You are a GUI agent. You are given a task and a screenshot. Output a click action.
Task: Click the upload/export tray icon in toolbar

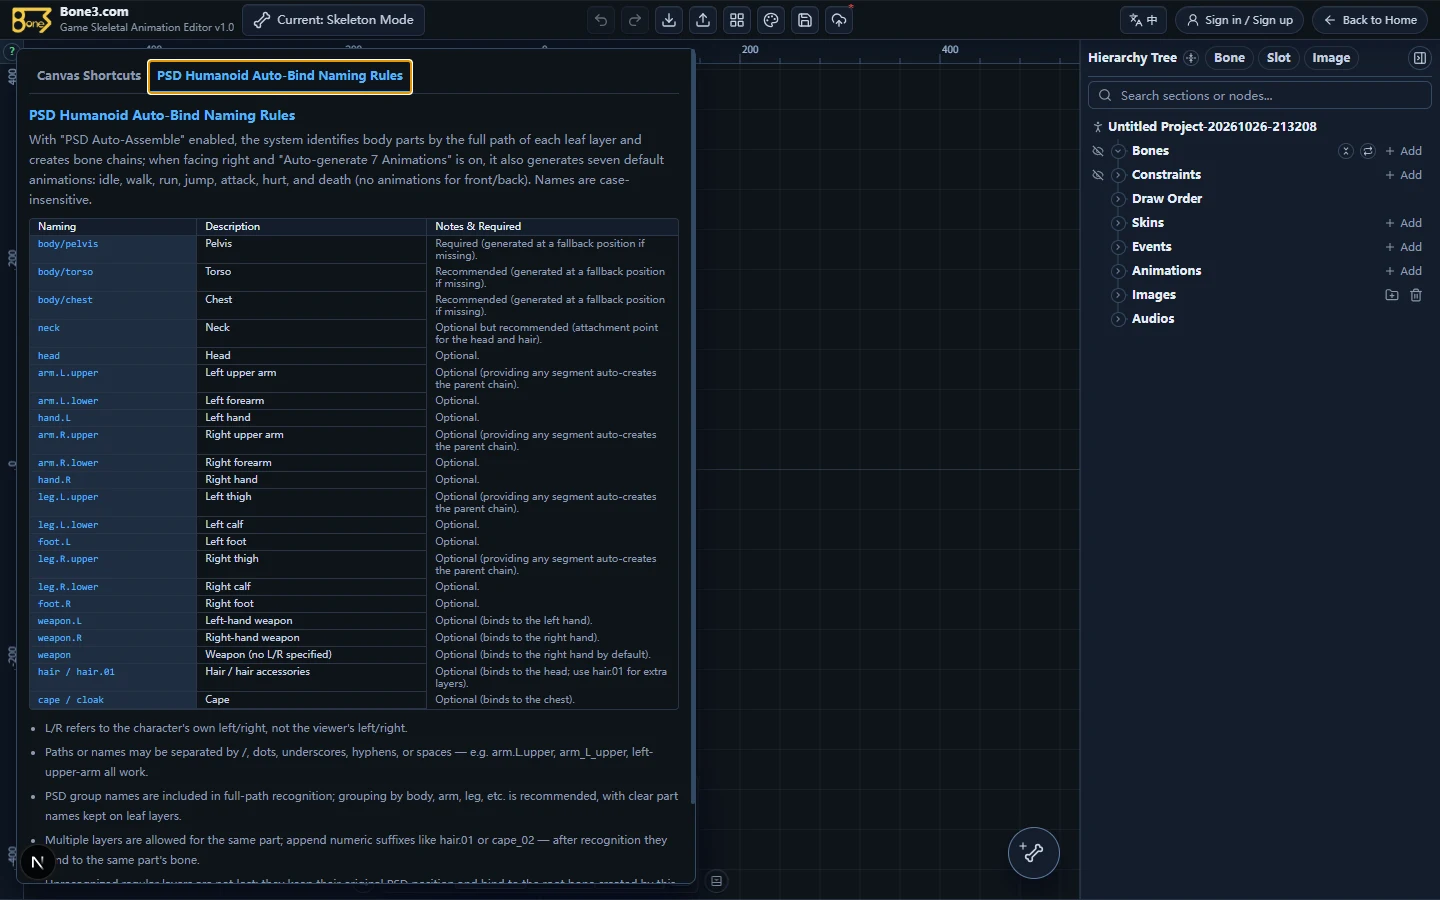tap(703, 20)
